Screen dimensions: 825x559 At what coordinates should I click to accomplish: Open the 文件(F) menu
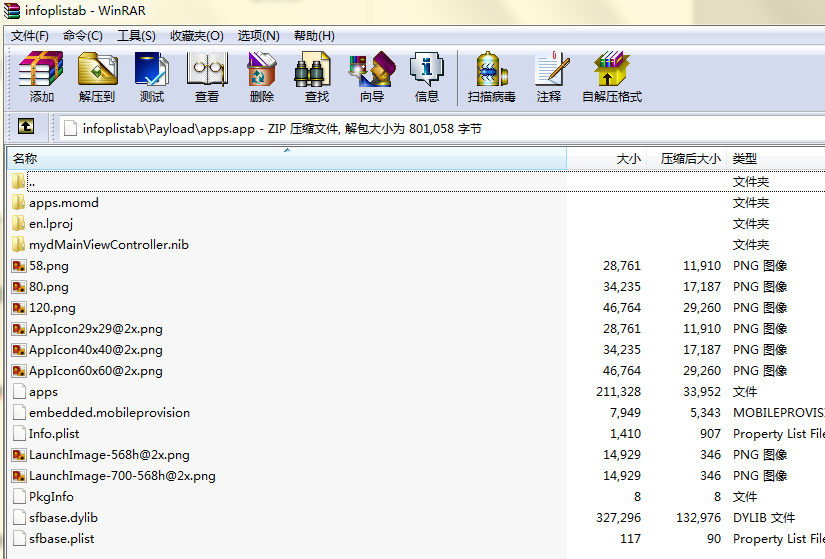tap(30, 36)
